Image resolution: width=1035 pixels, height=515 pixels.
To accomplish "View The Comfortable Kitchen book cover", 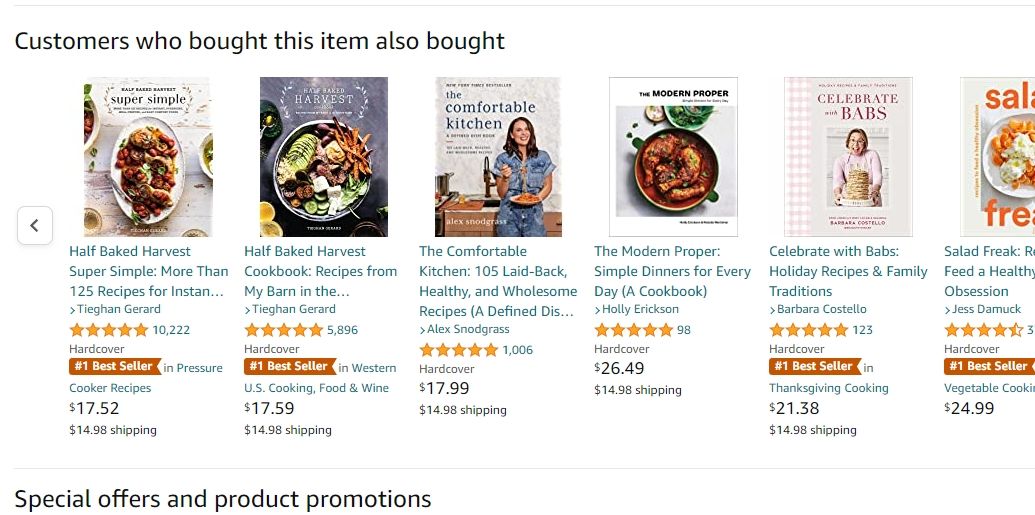I will tap(498, 157).
